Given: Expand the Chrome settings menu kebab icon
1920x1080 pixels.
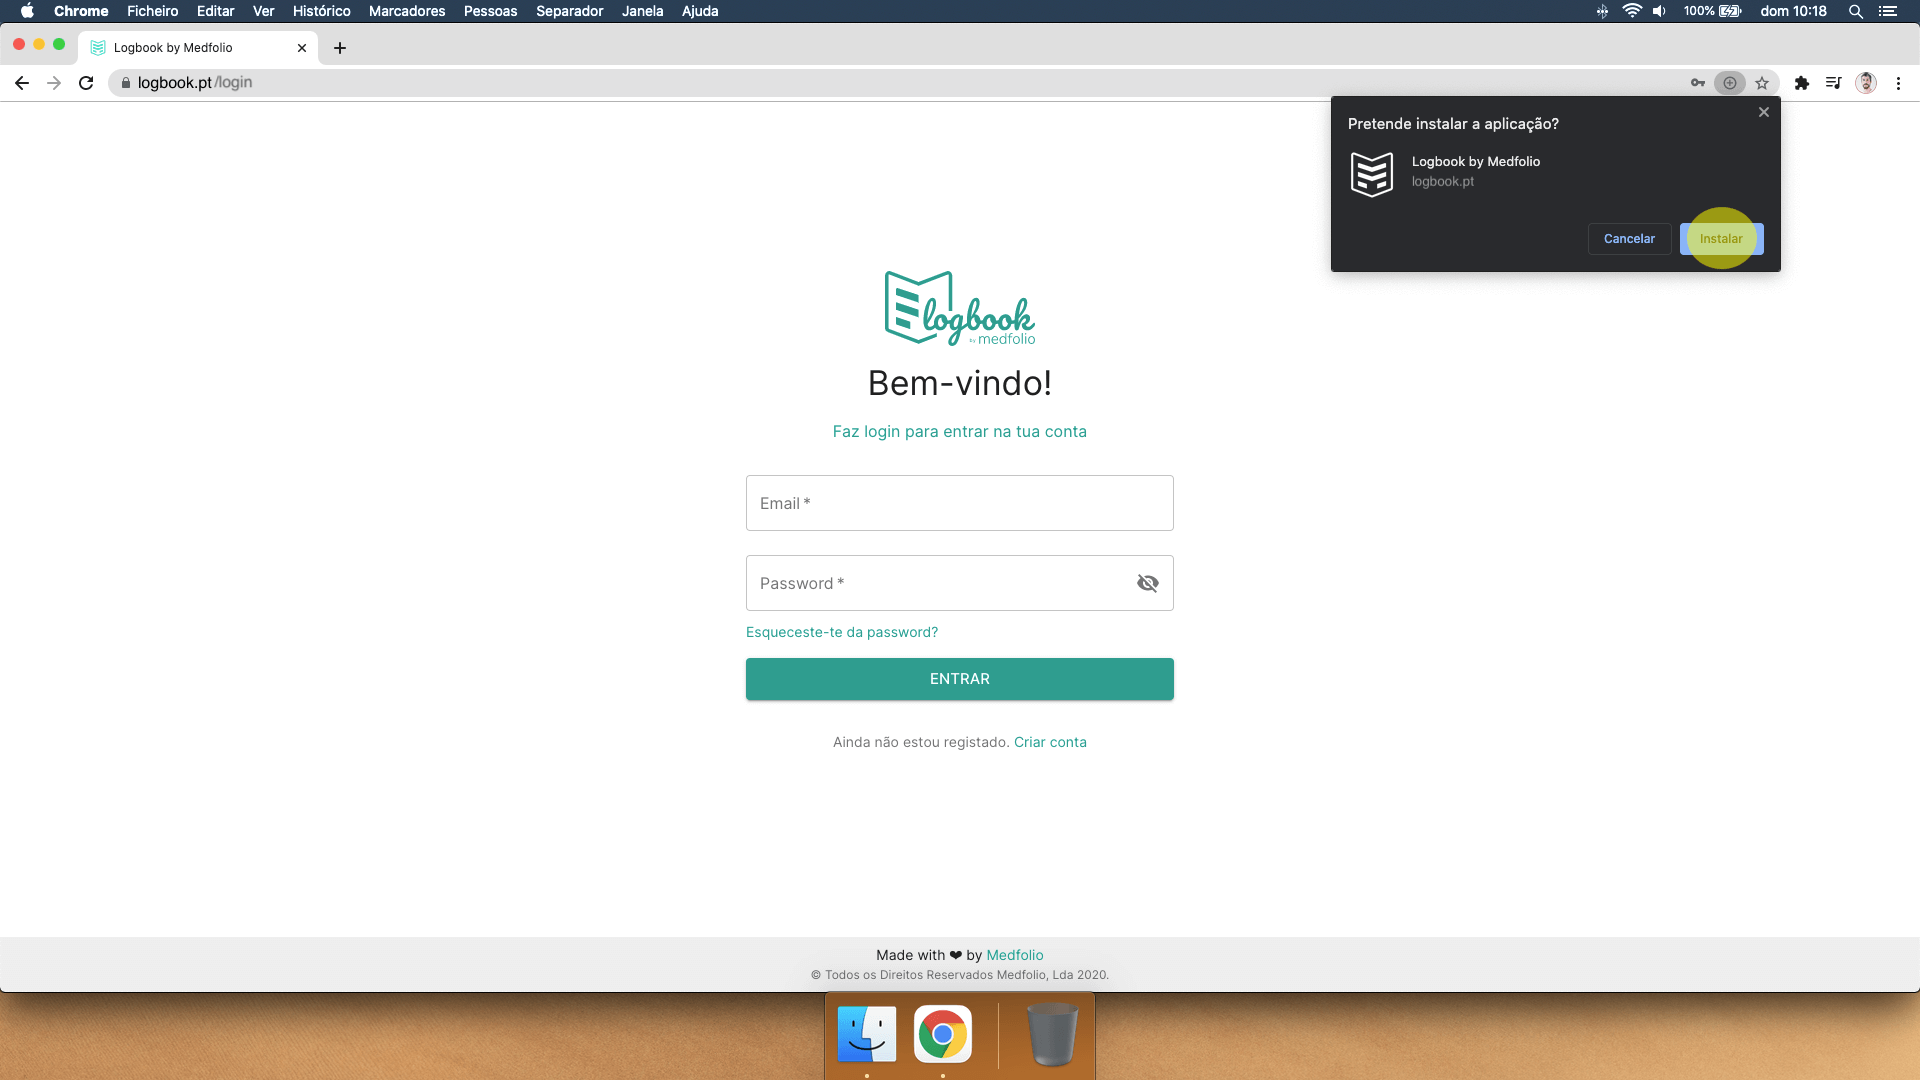Looking at the screenshot, I should (1899, 83).
